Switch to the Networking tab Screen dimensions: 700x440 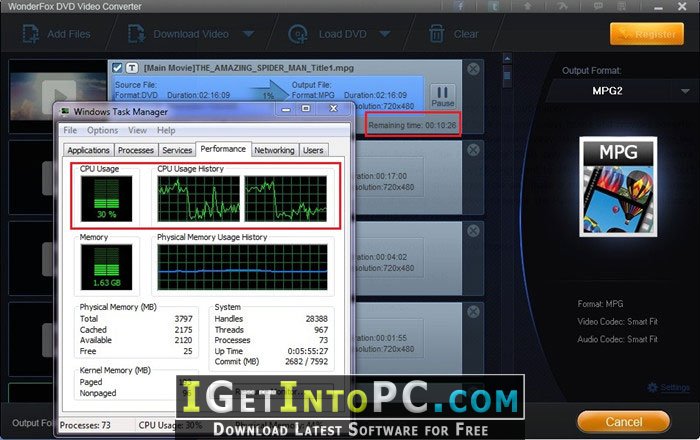coord(274,150)
